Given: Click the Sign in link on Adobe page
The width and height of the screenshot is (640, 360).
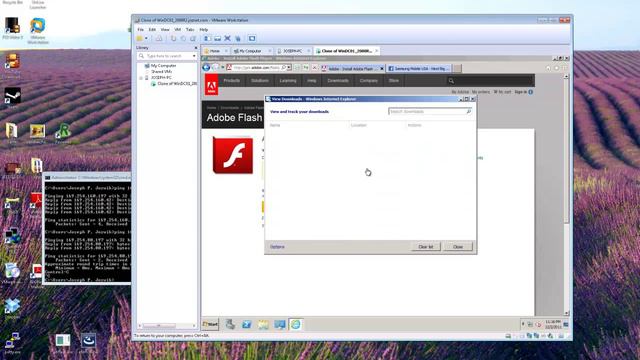Looking at the screenshot, I should point(521,92).
